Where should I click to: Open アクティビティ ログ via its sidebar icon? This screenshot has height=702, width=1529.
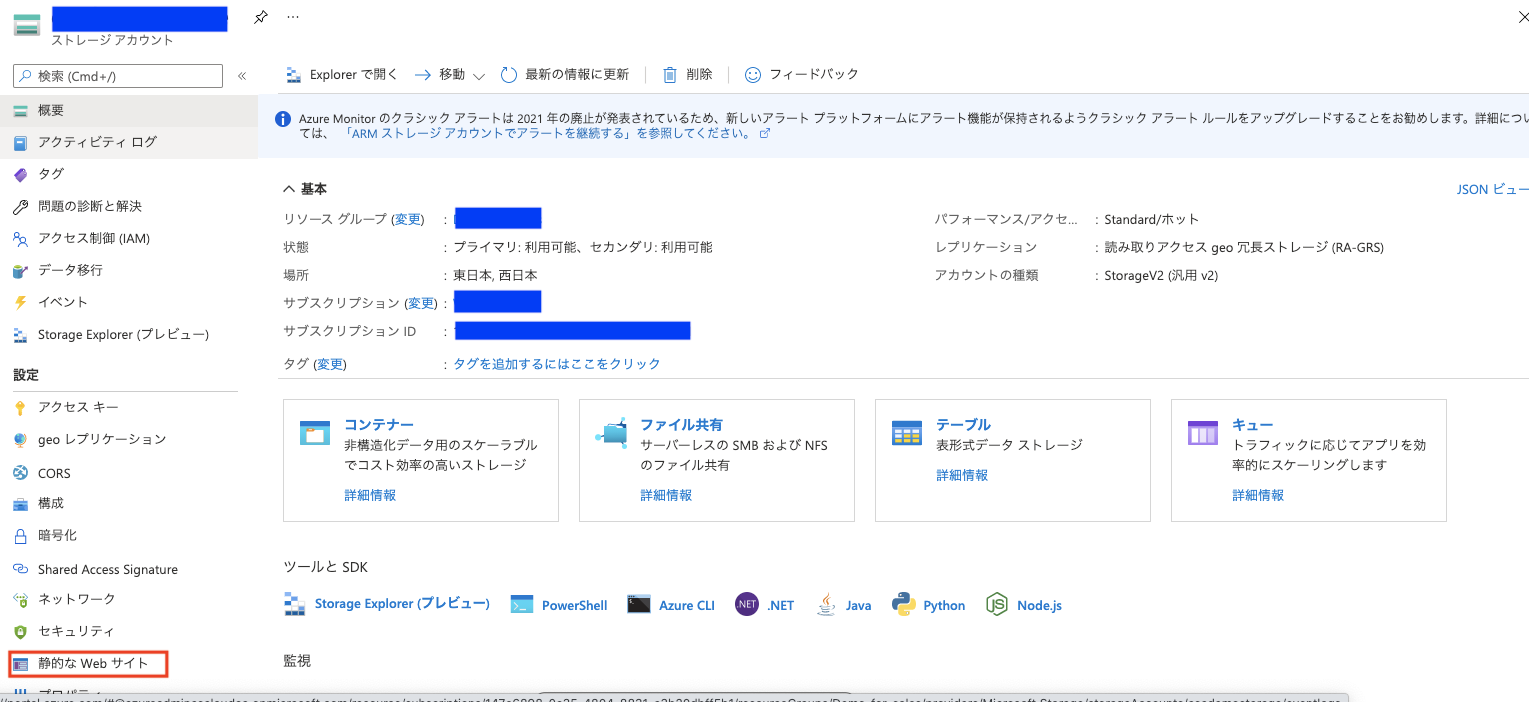coord(20,142)
